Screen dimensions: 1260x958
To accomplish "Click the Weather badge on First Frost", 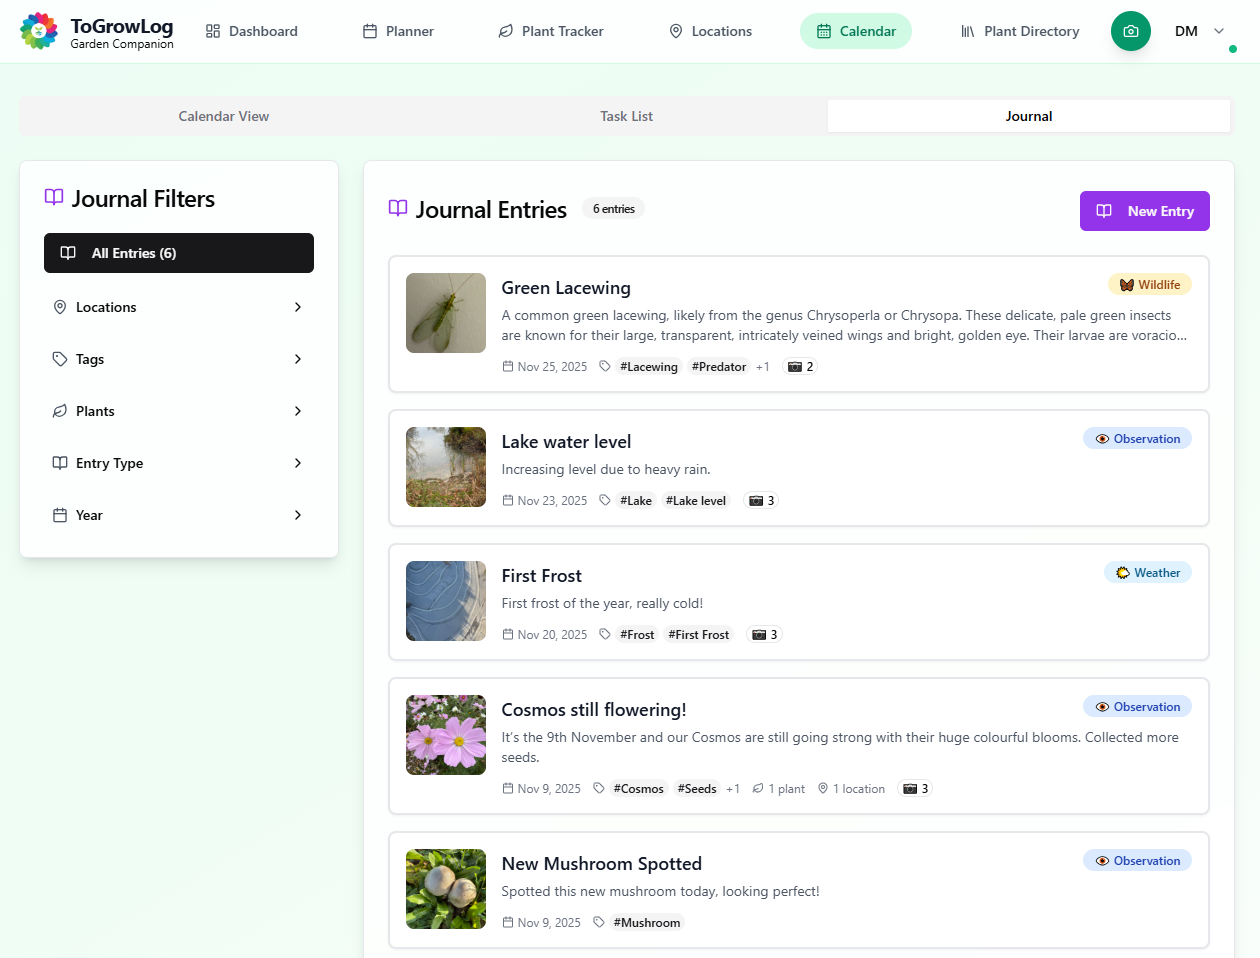I will pyautogui.click(x=1147, y=573).
